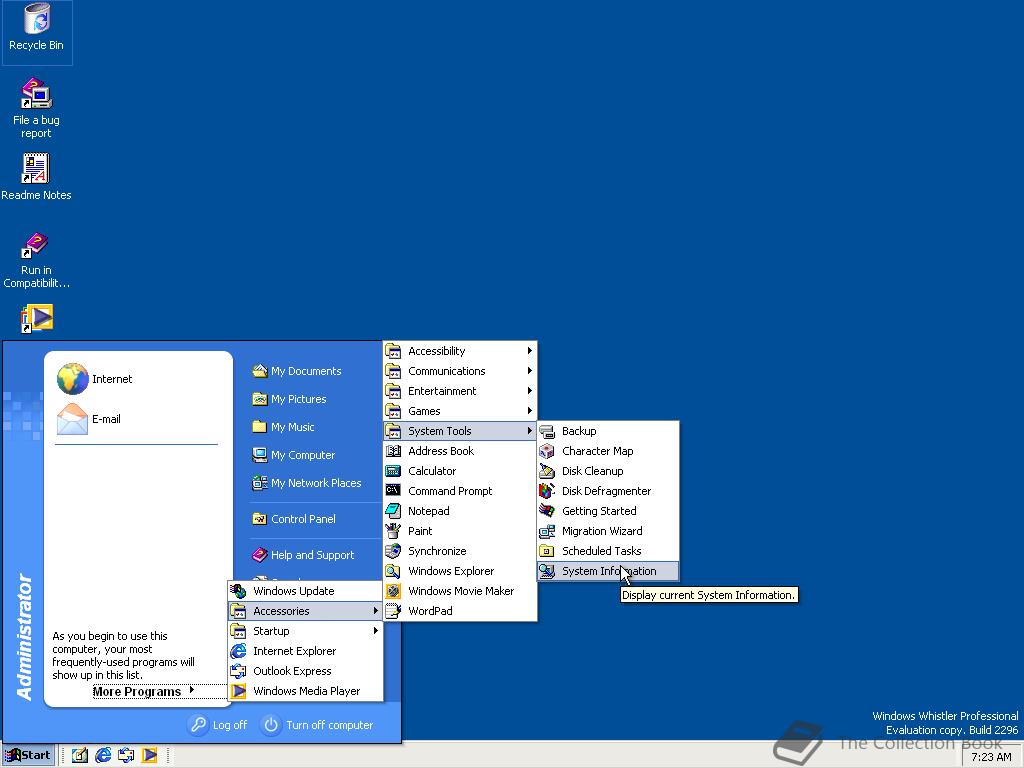Open Address Book

[460, 451]
